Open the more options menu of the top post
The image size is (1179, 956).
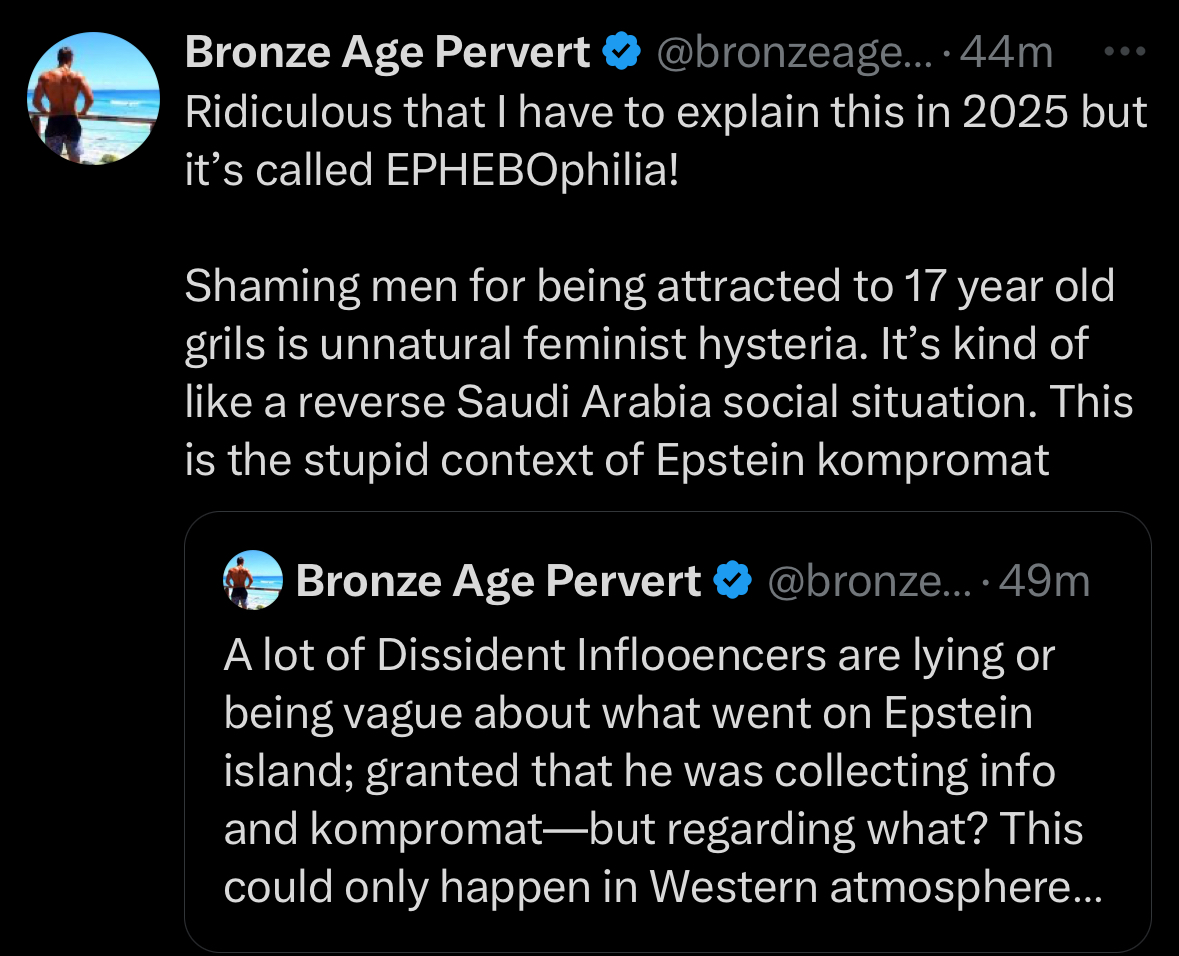(1125, 52)
